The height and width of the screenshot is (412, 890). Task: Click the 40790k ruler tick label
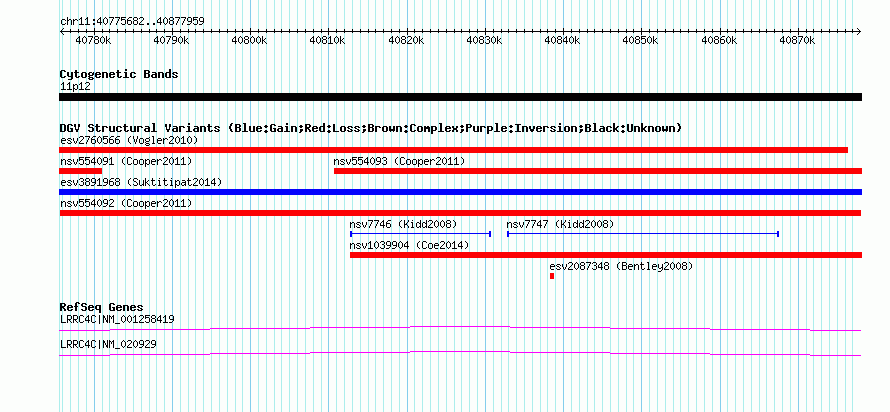coord(171,41)
